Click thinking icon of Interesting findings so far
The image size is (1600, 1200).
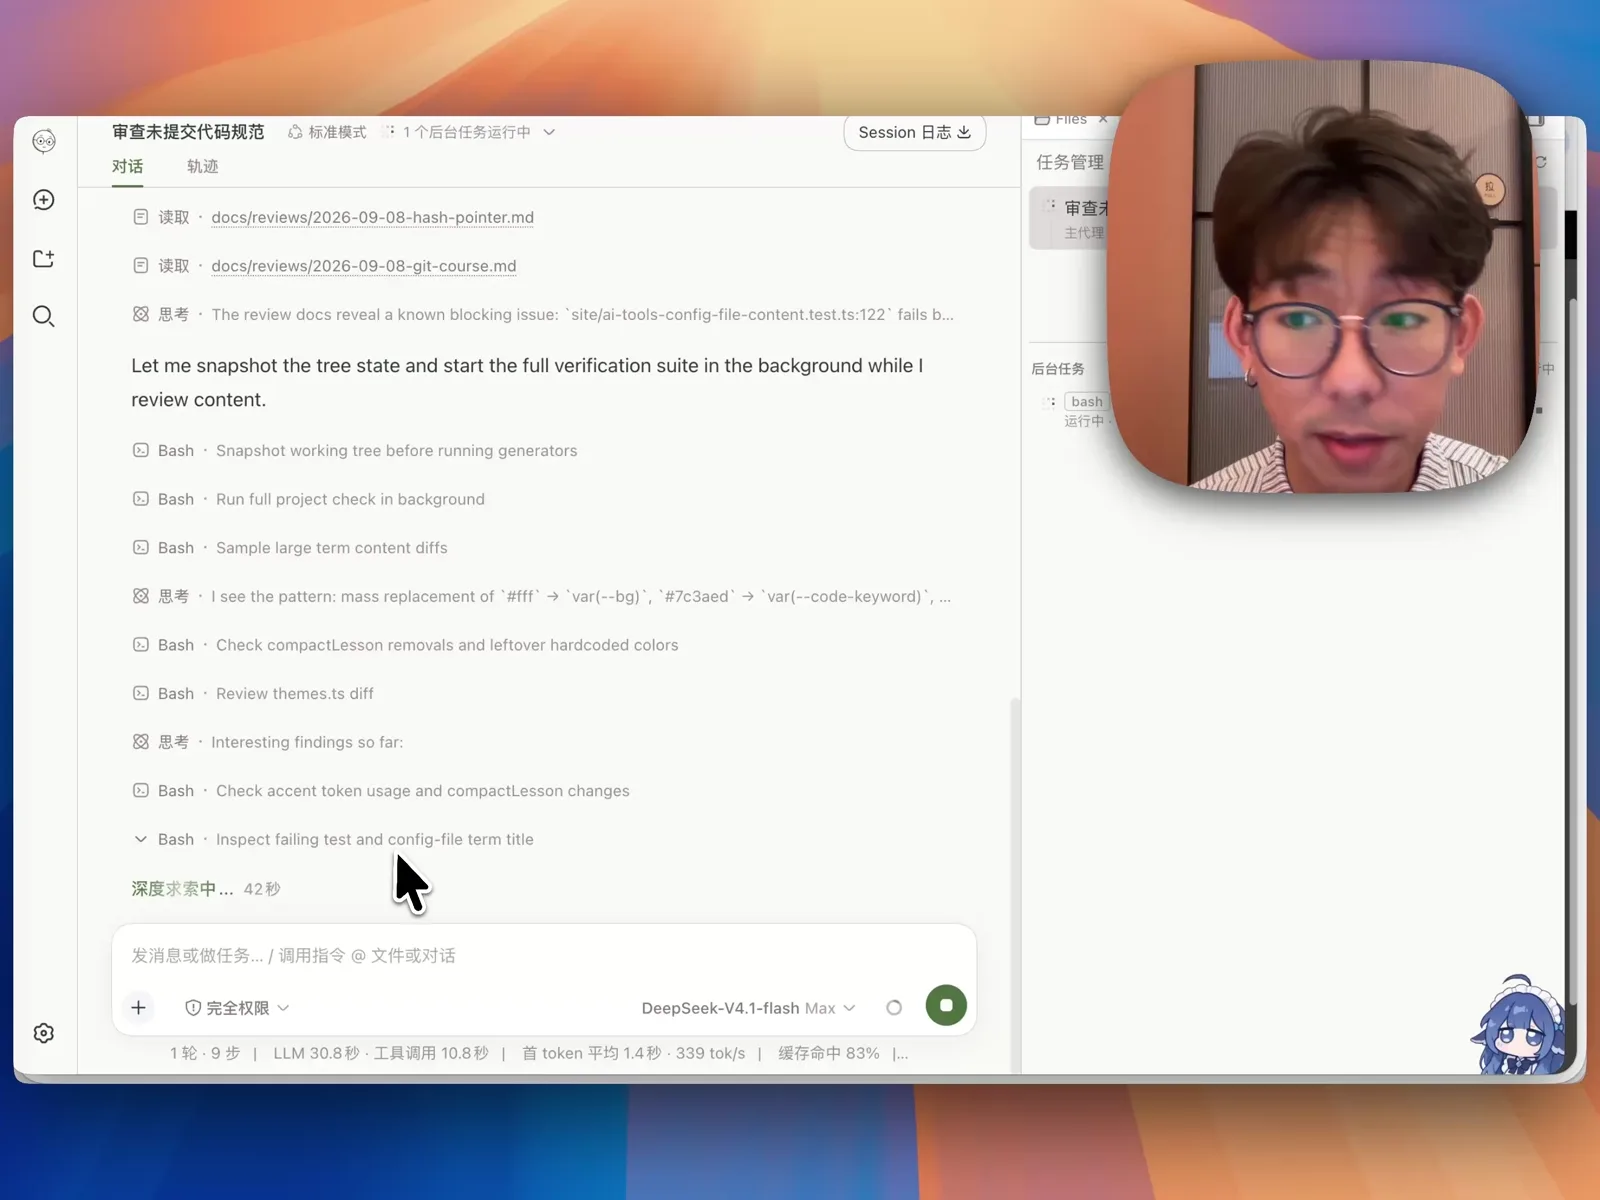(x=141, y=742)
